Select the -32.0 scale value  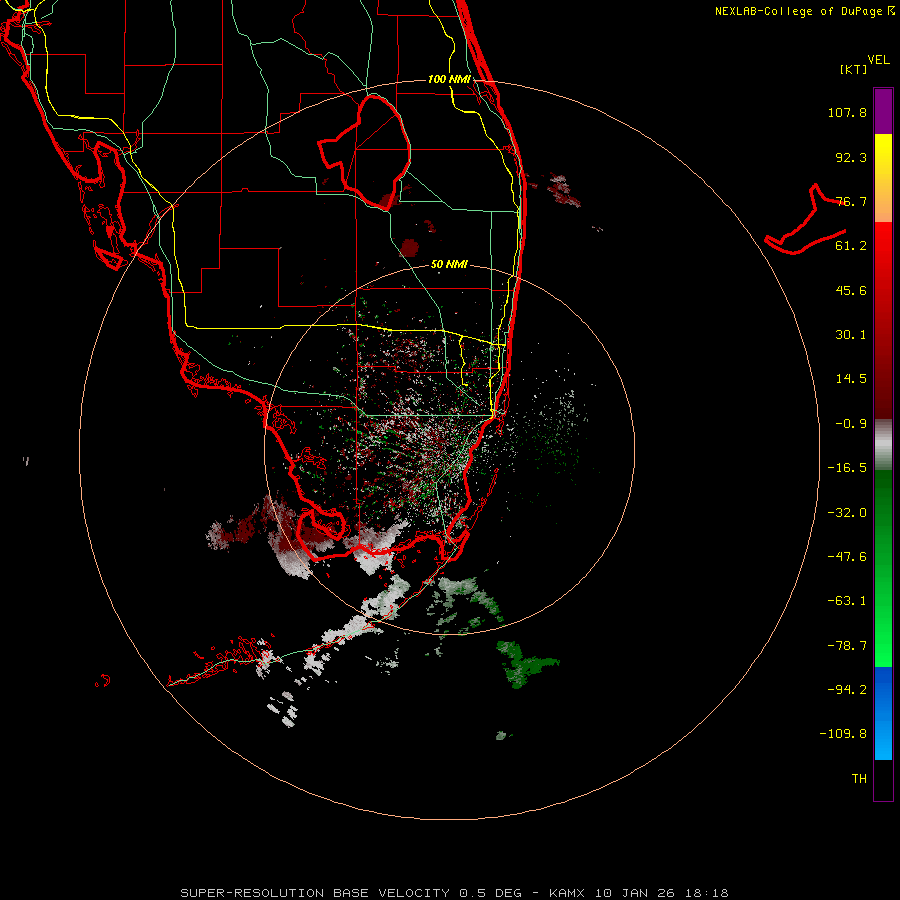click(x=847, y=513)
